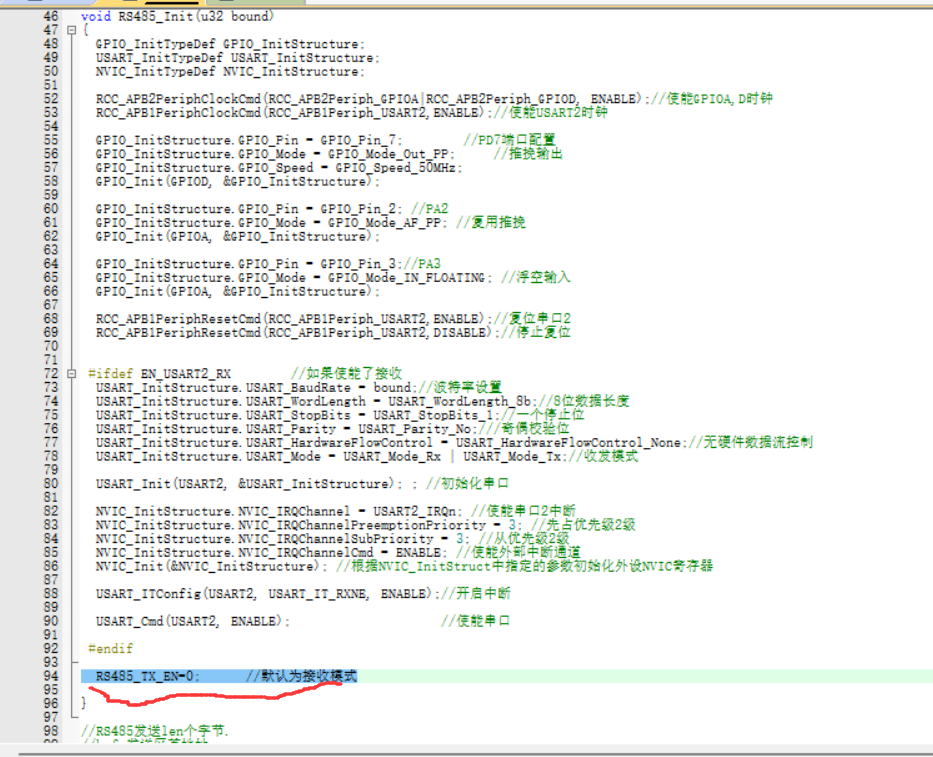Screen dimensions: 933x757
Task: Click GPIO_Init(GPIOA call on line 62
Action: pyautogui.click(x=237, y=236)
